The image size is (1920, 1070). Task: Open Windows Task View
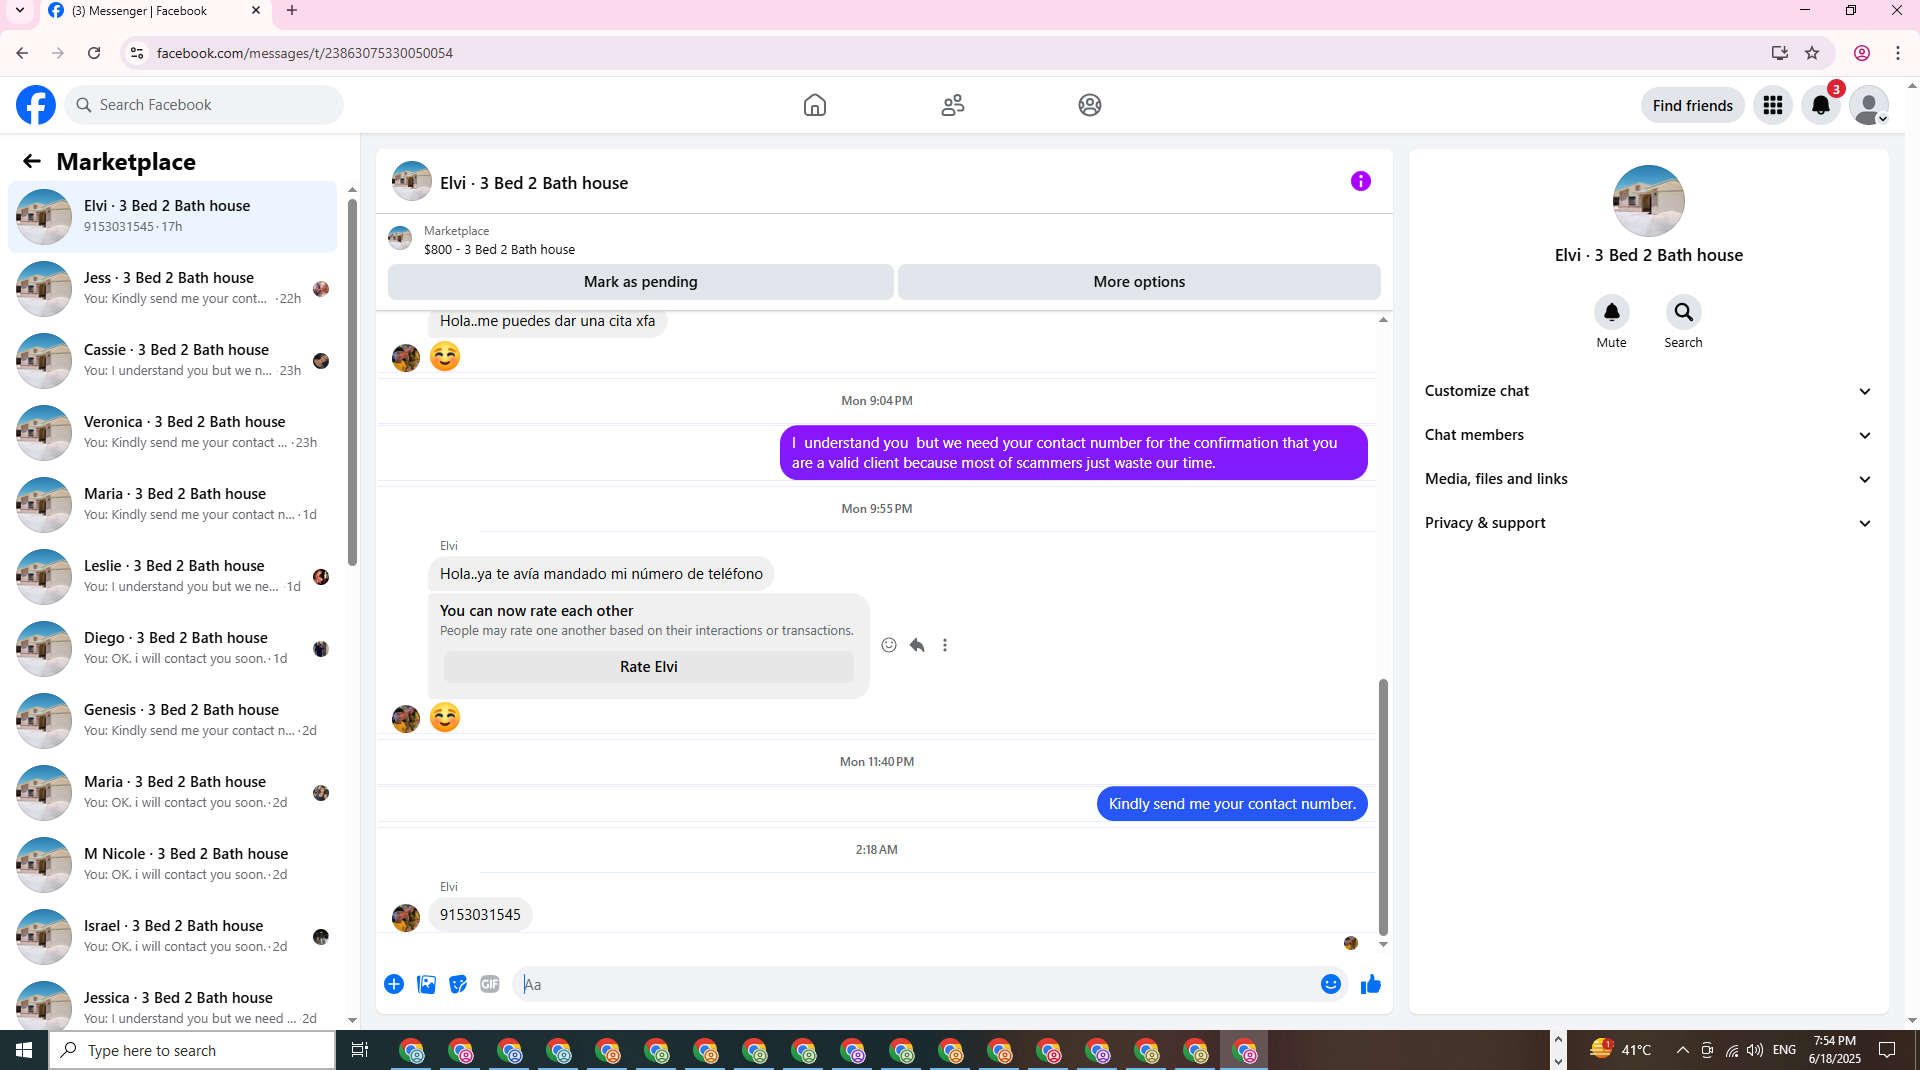point(360,1050)
